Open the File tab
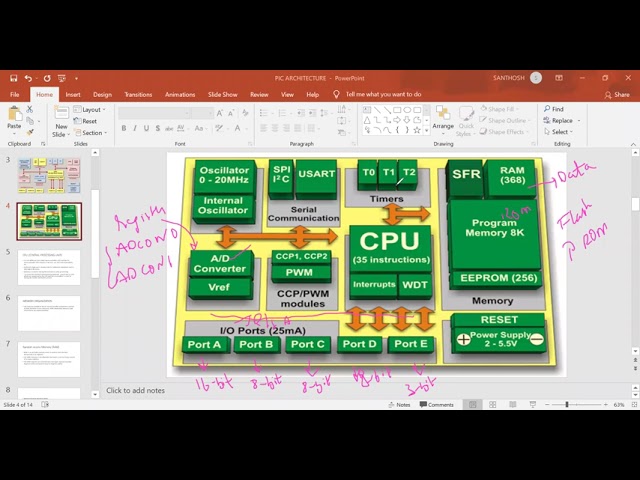640x480 pixels. (x=15, y=94)
